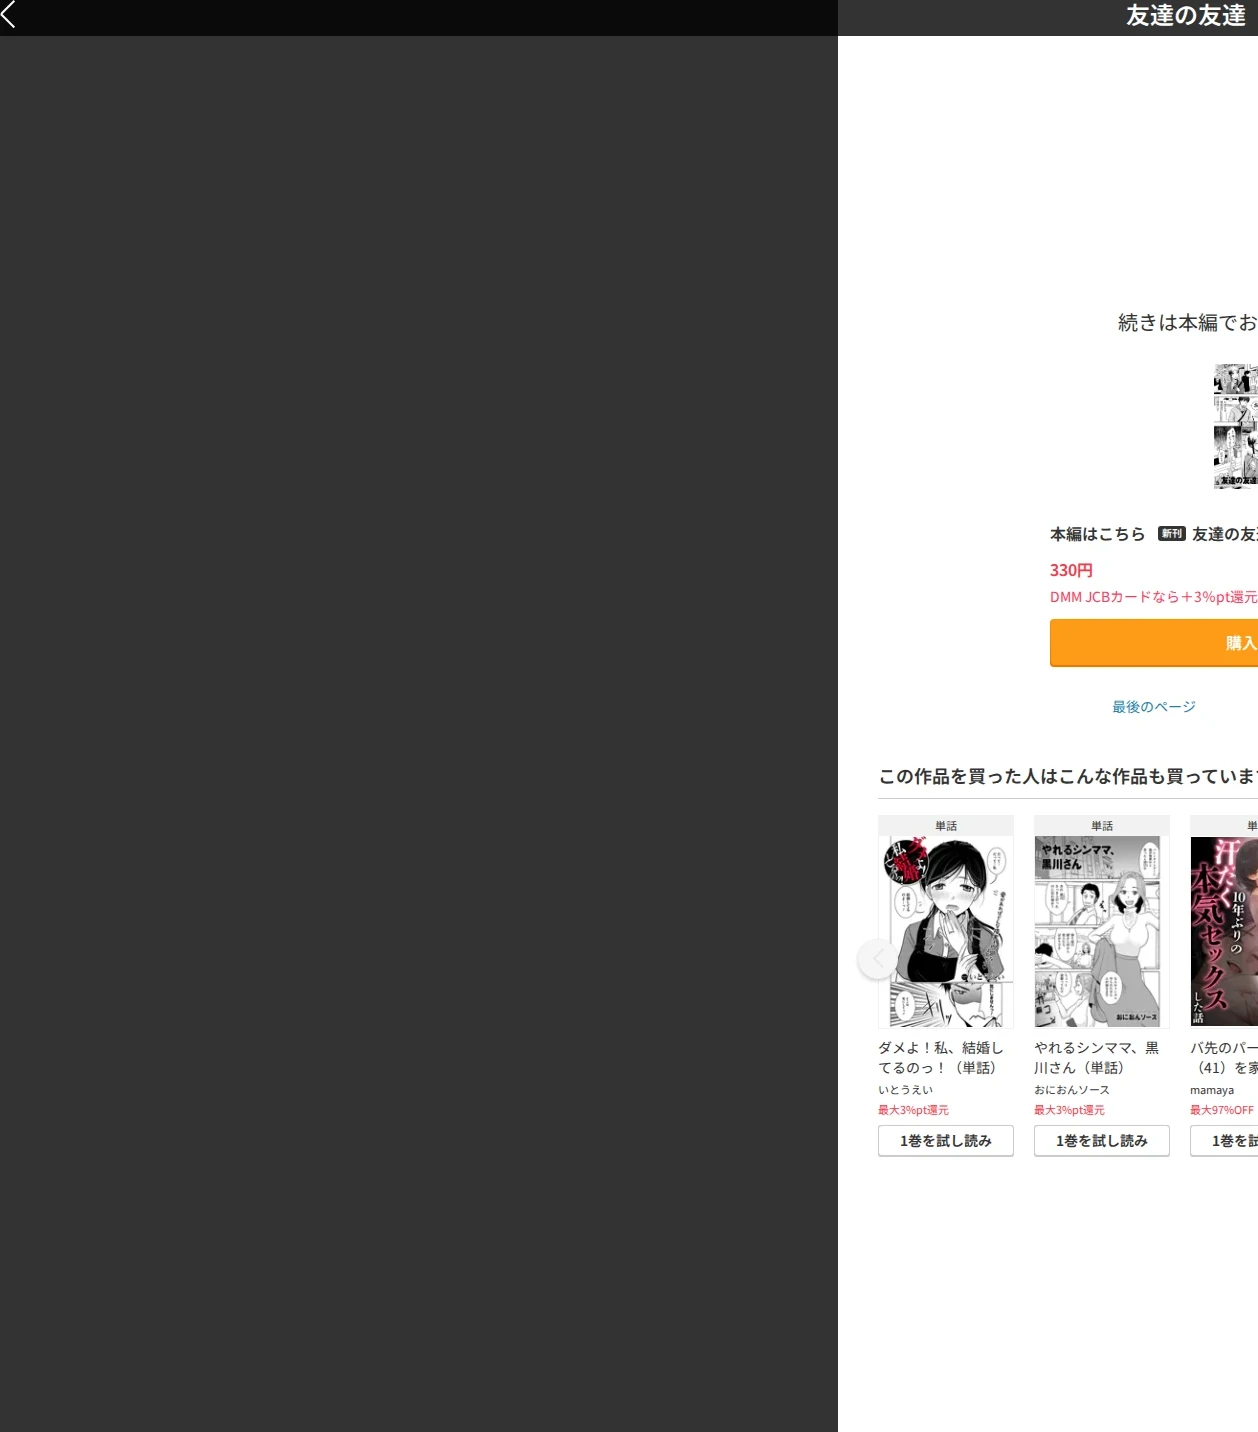Image resolution: width=1258 pixels, height=1432 pixels.
Task: Open the ダメよ！私、結婚してるのっ！（単話） title link
Action: coord(941,1058)
